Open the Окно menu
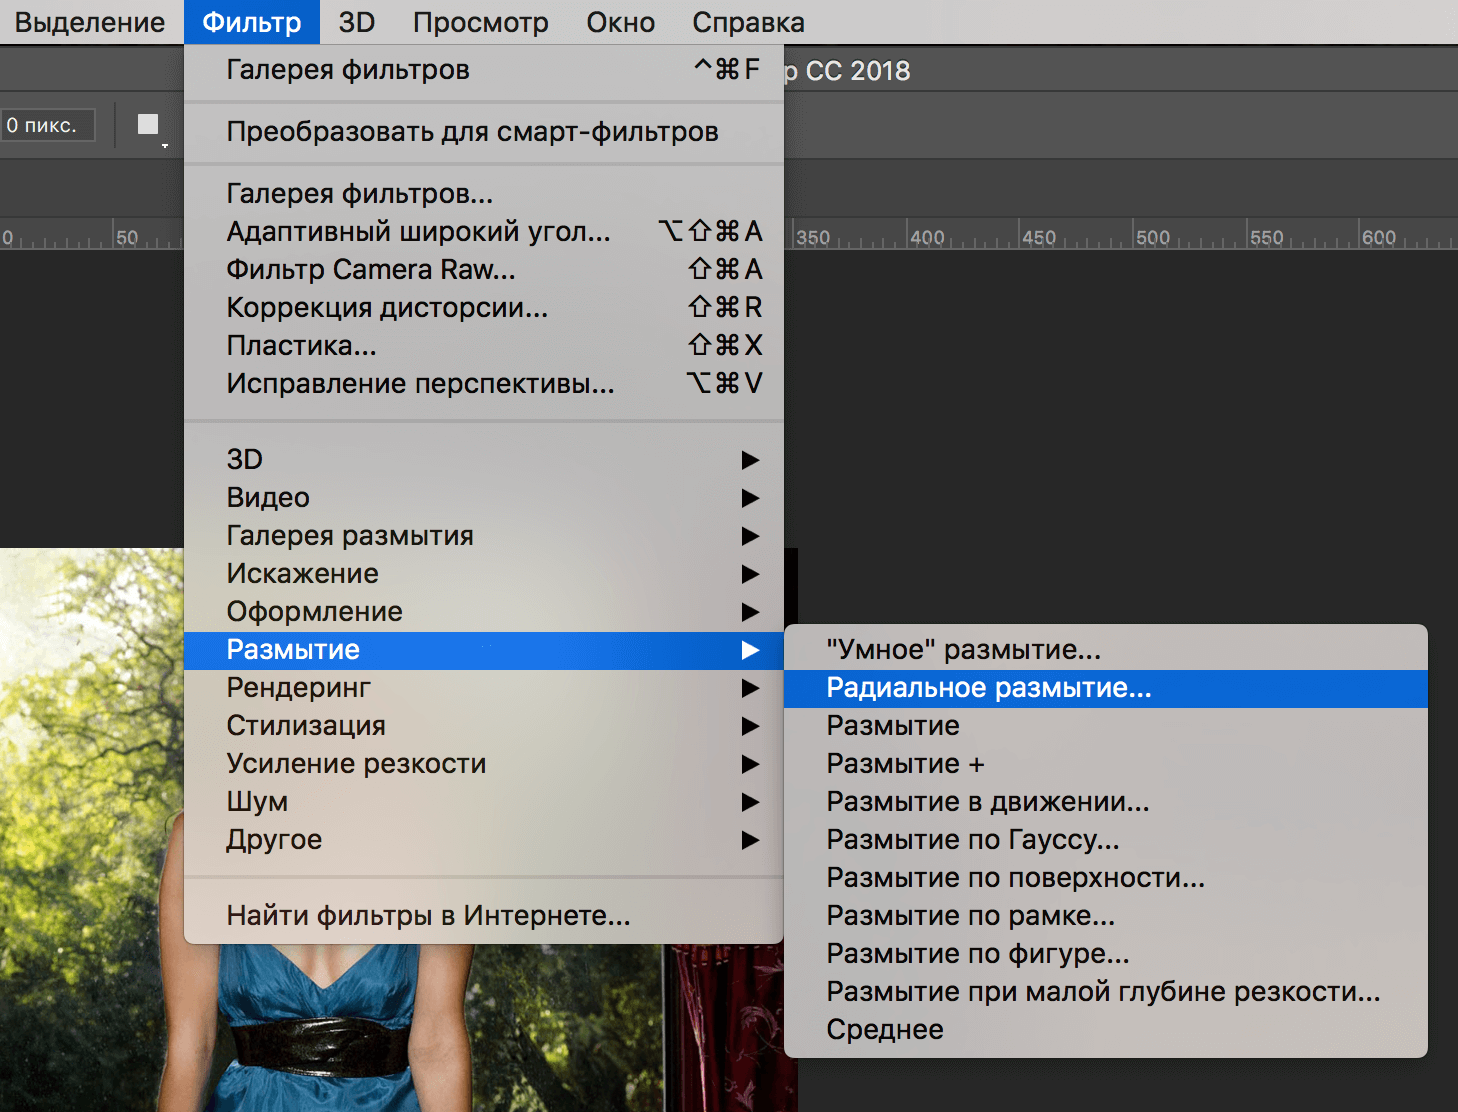 tap(619, 21)
